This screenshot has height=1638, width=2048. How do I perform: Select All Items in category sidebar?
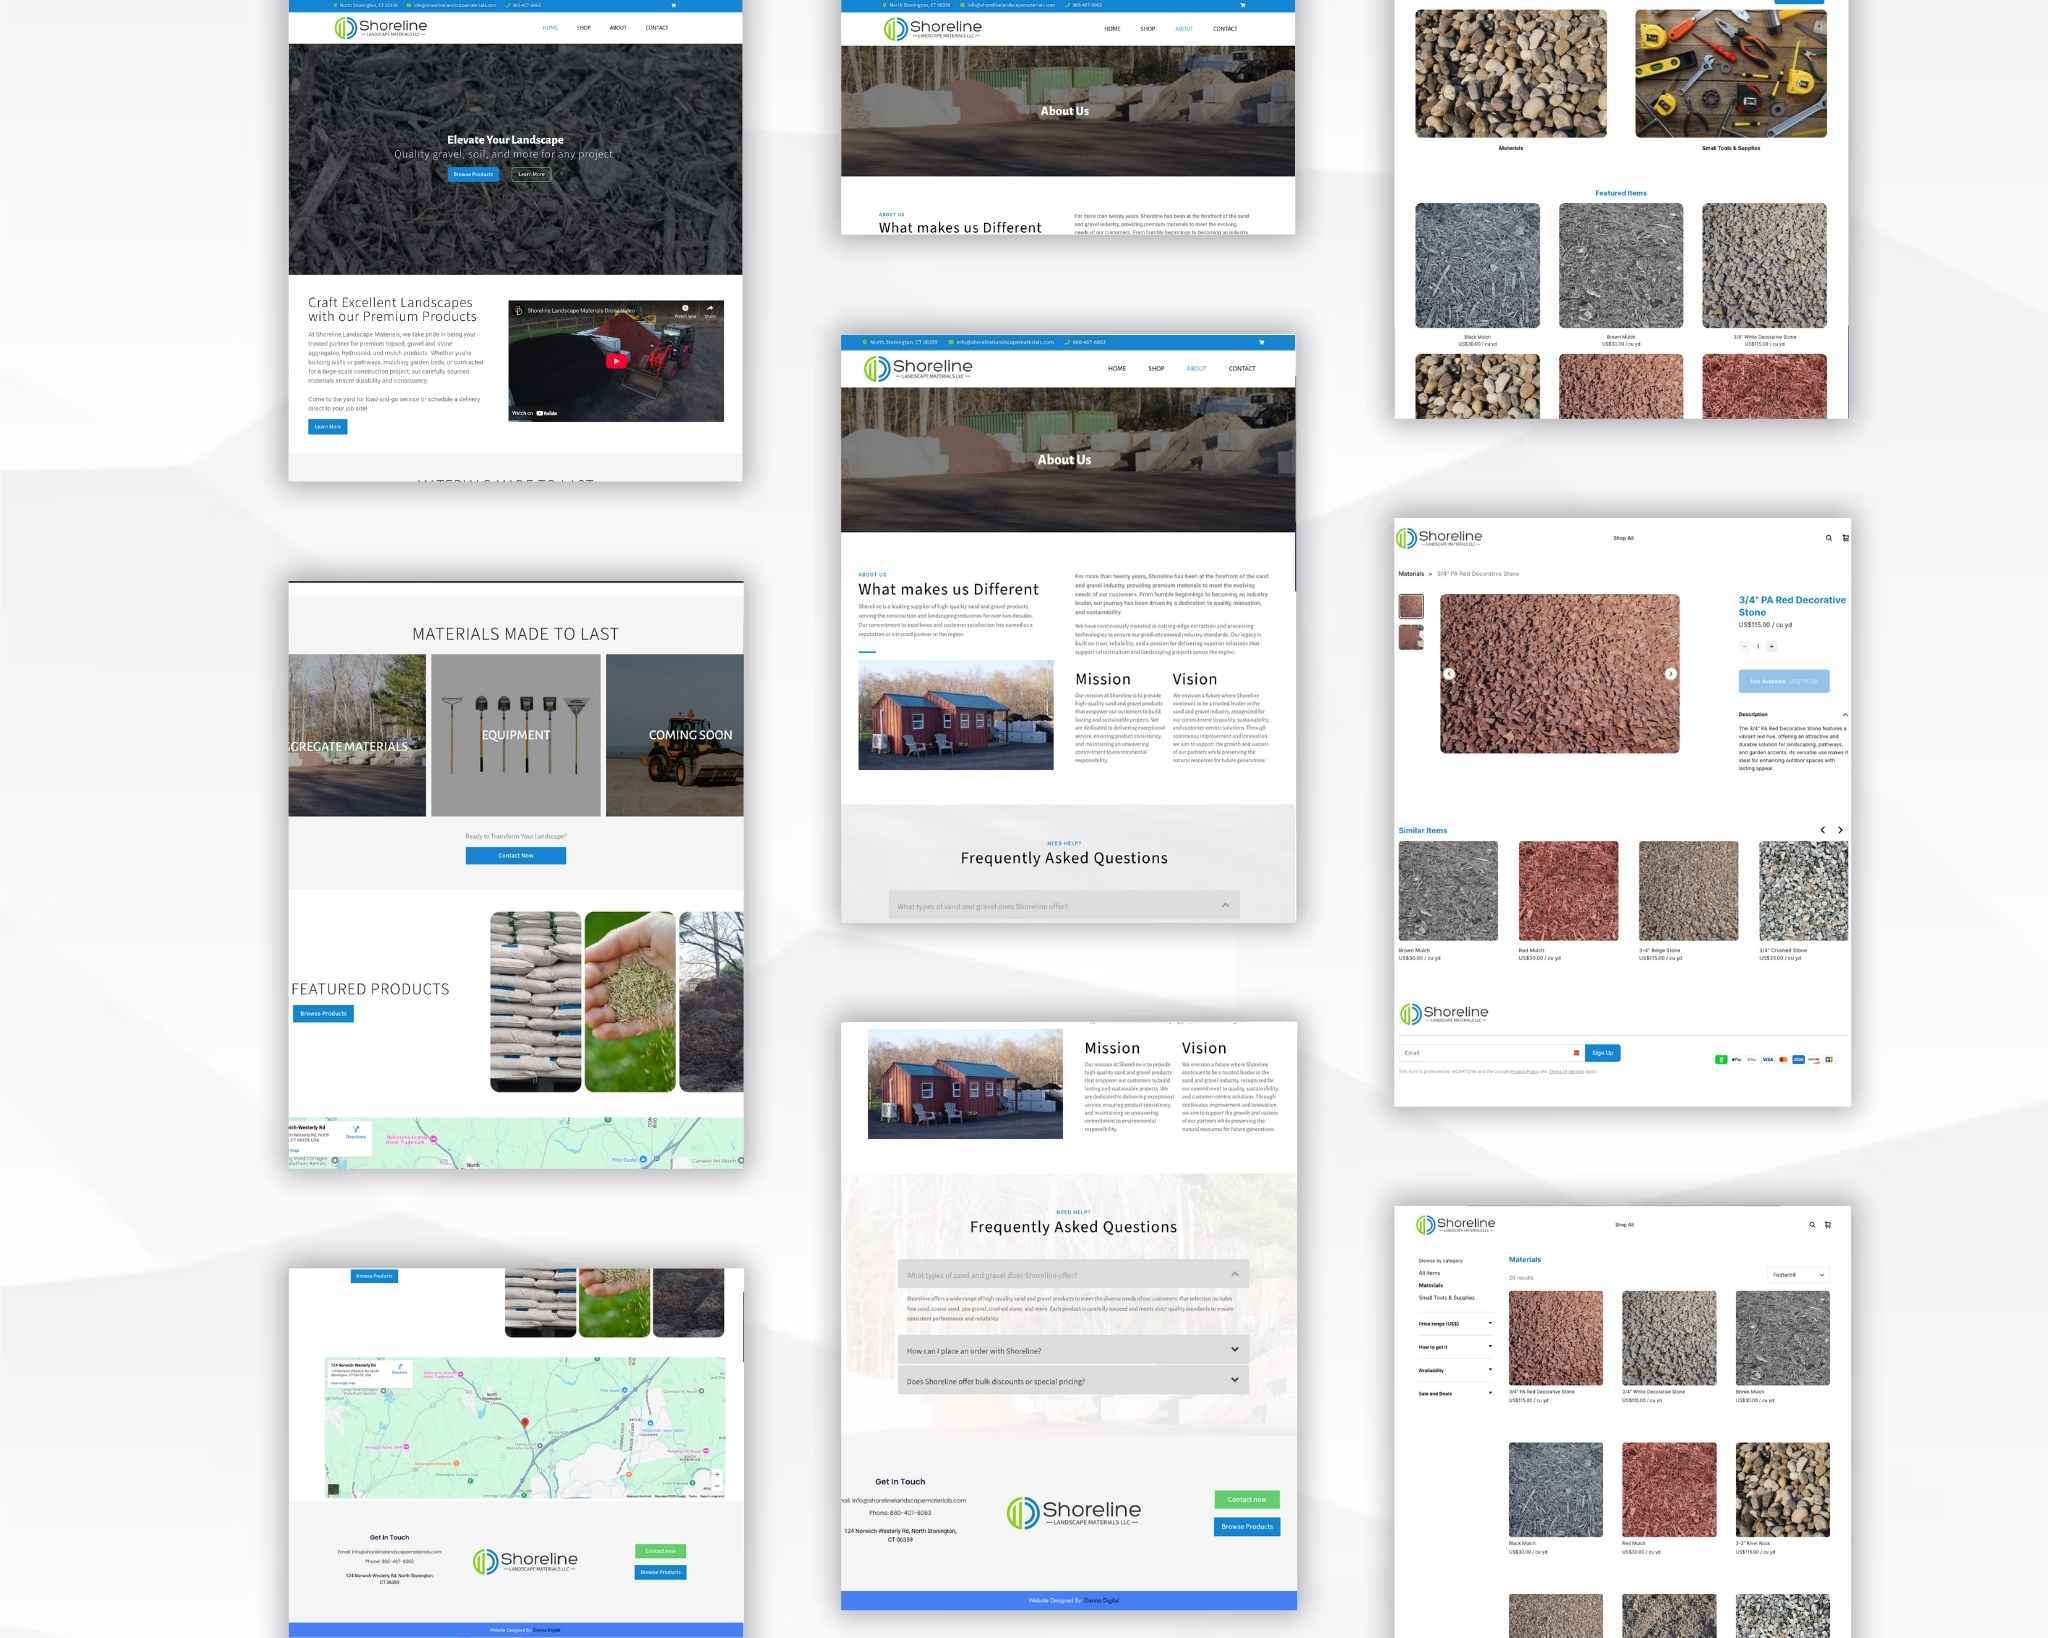click(1429, 1273)
